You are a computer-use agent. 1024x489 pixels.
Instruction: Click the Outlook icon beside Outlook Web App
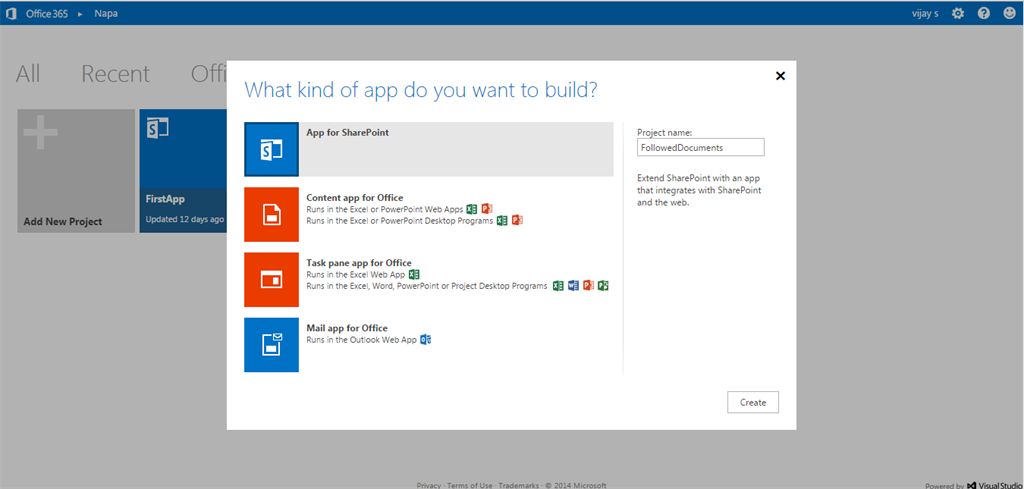point(426,340)
